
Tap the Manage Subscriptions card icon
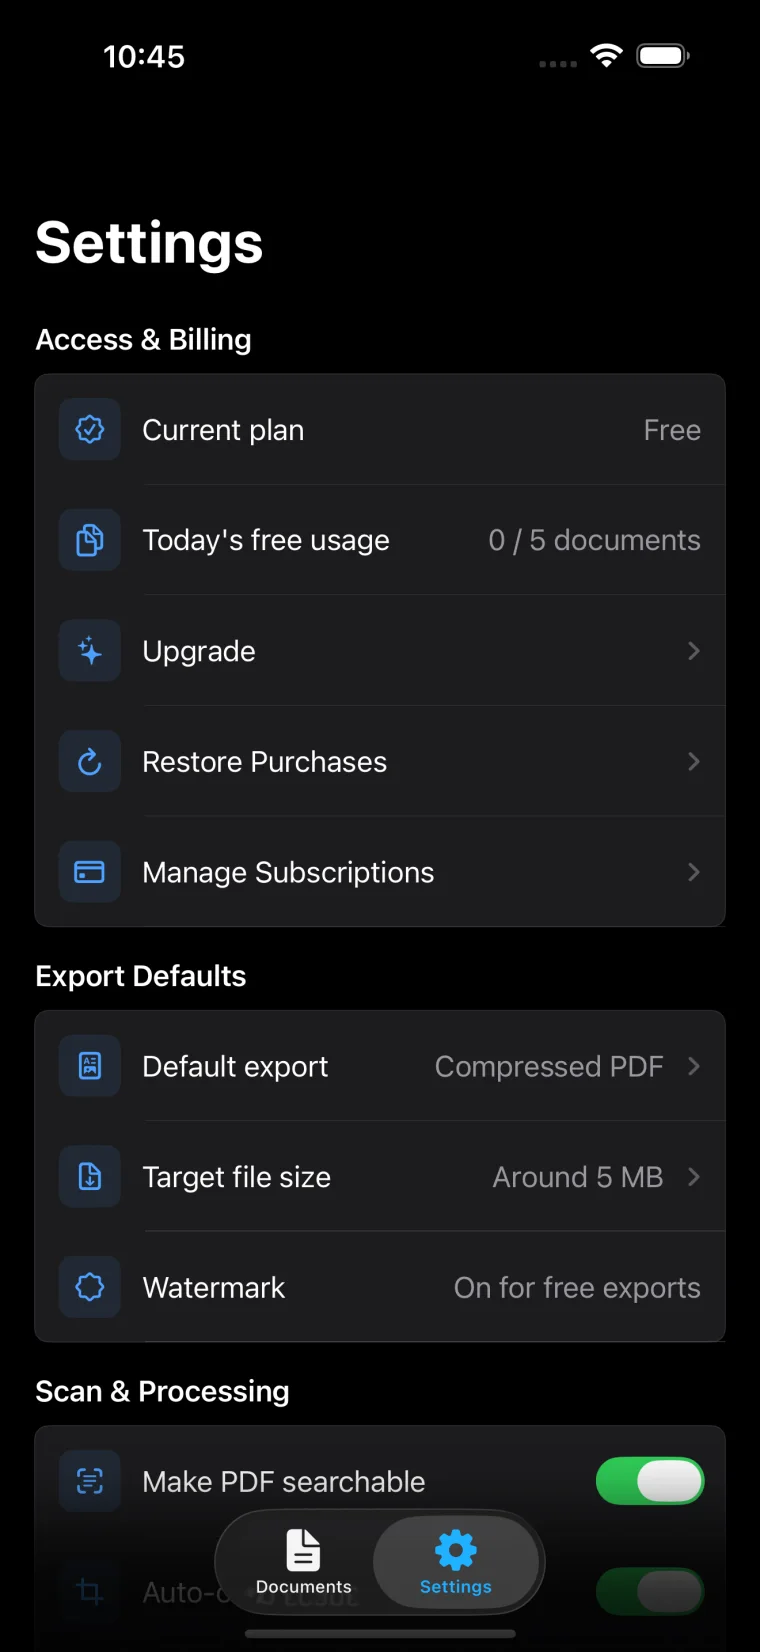(x=90, y=872)
